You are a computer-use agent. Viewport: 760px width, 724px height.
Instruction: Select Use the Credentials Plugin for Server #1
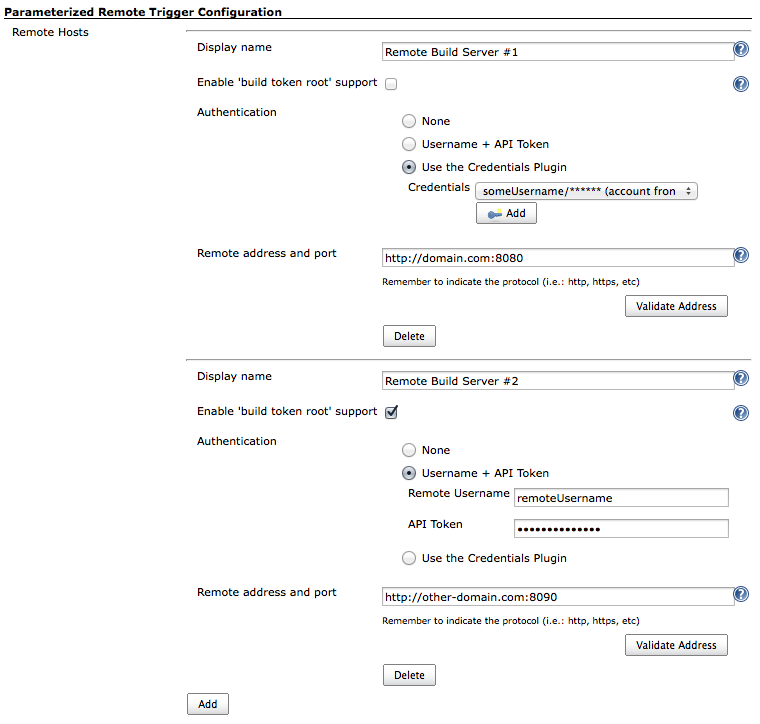[409, 167]
